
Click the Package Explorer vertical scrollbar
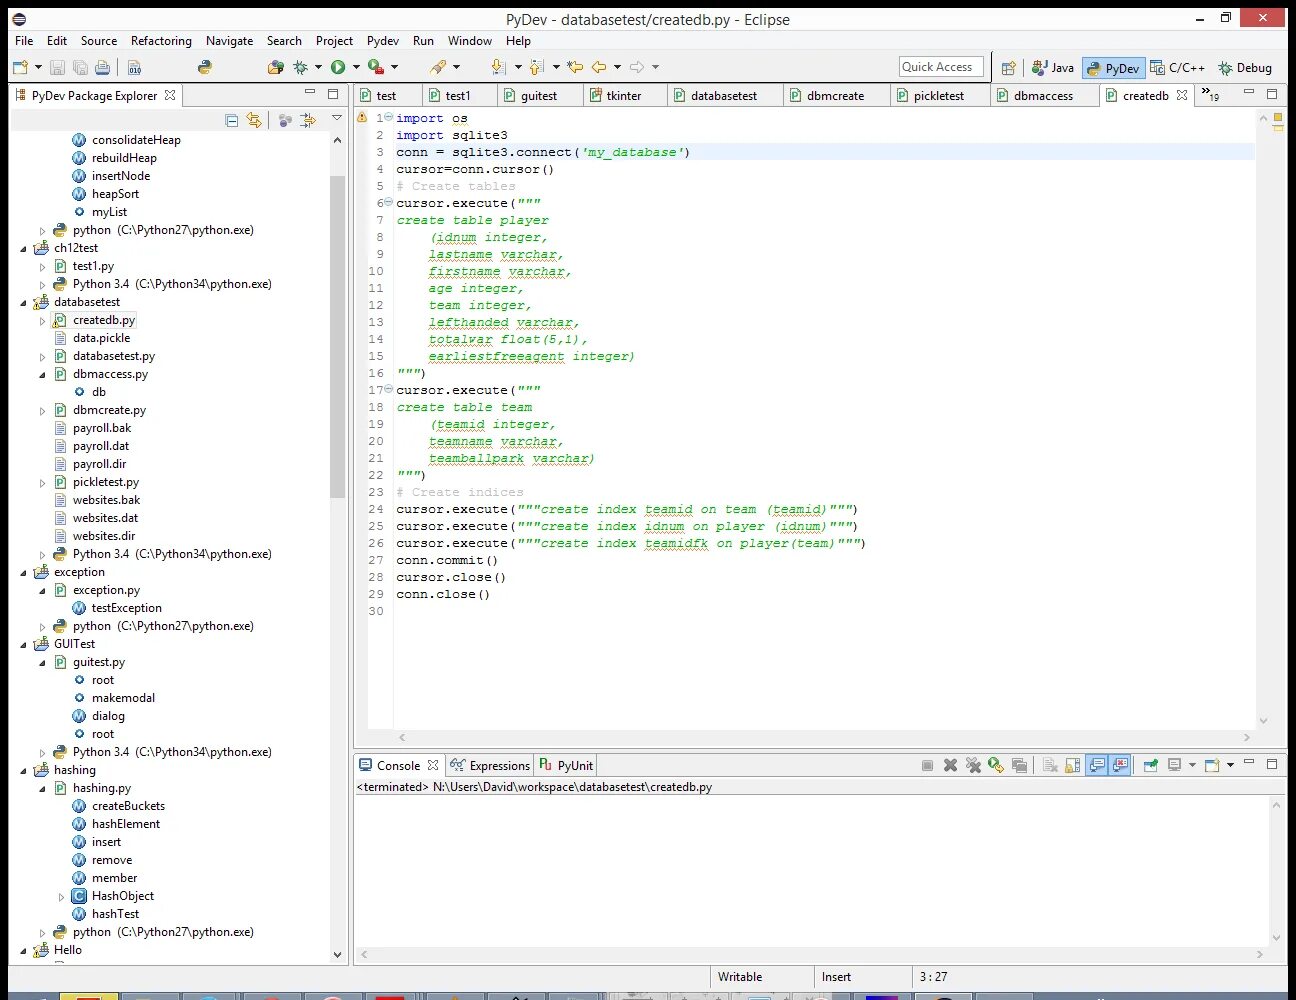(337, 336)
